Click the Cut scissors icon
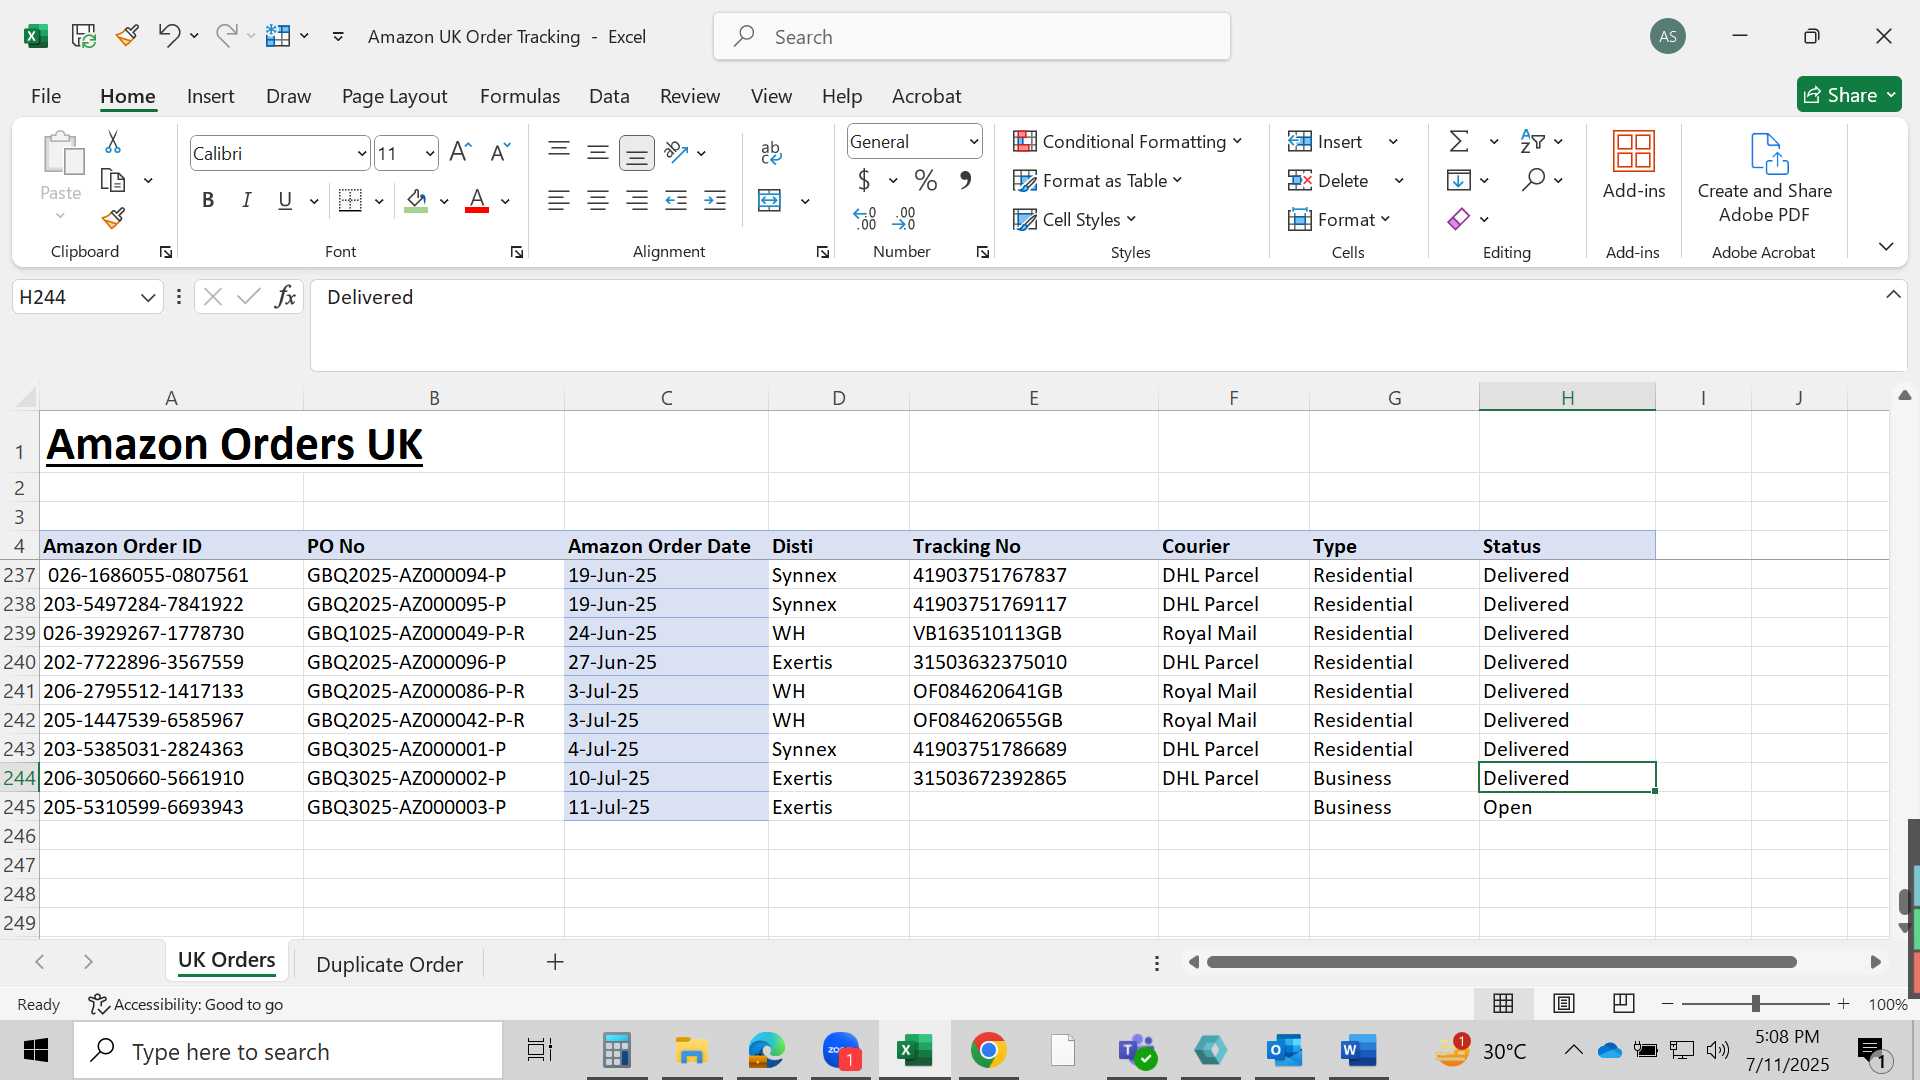1920x1080 pixels. tap(113, 142)
